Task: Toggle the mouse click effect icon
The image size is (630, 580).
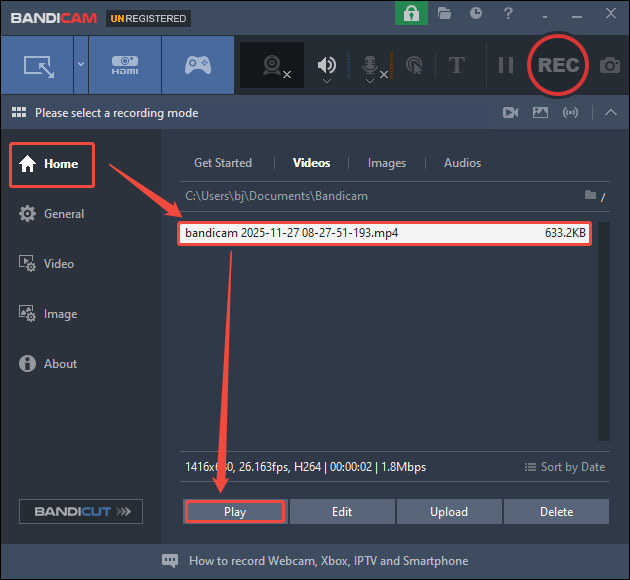Action: click(x=414, y=65)
